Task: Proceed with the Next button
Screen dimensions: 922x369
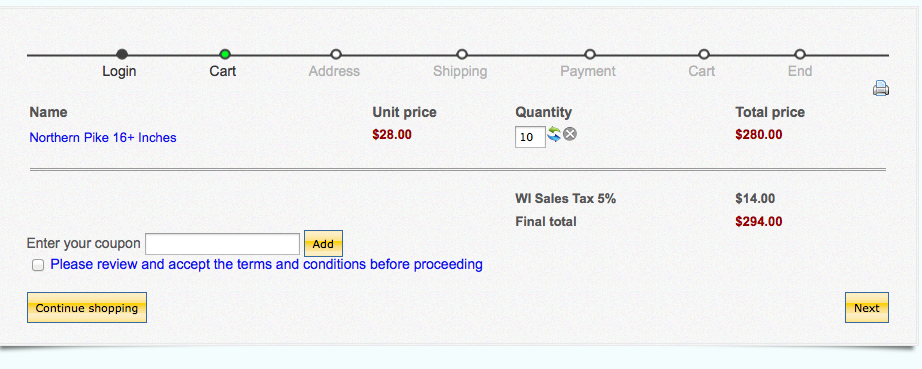Action: point(867,308)
